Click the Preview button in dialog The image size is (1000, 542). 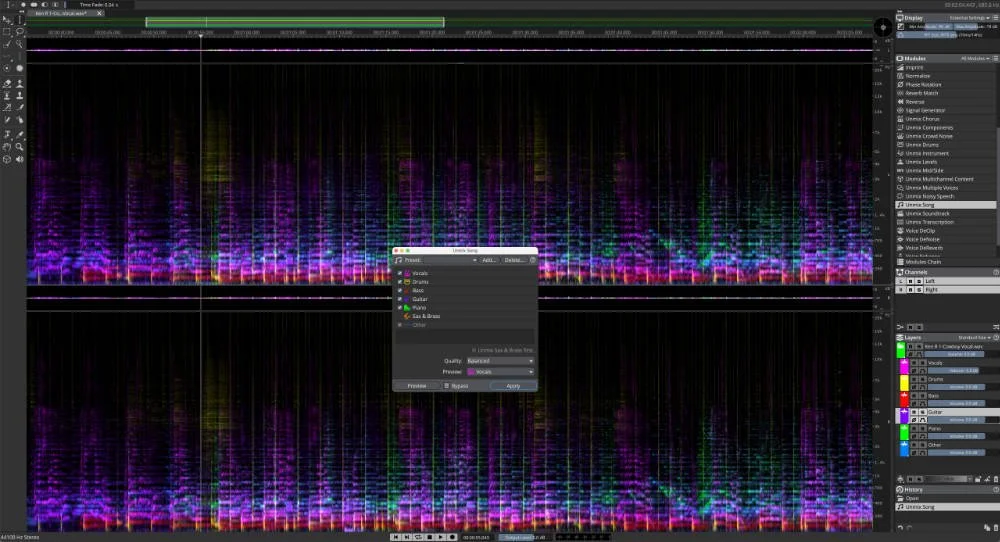point(416,386)
